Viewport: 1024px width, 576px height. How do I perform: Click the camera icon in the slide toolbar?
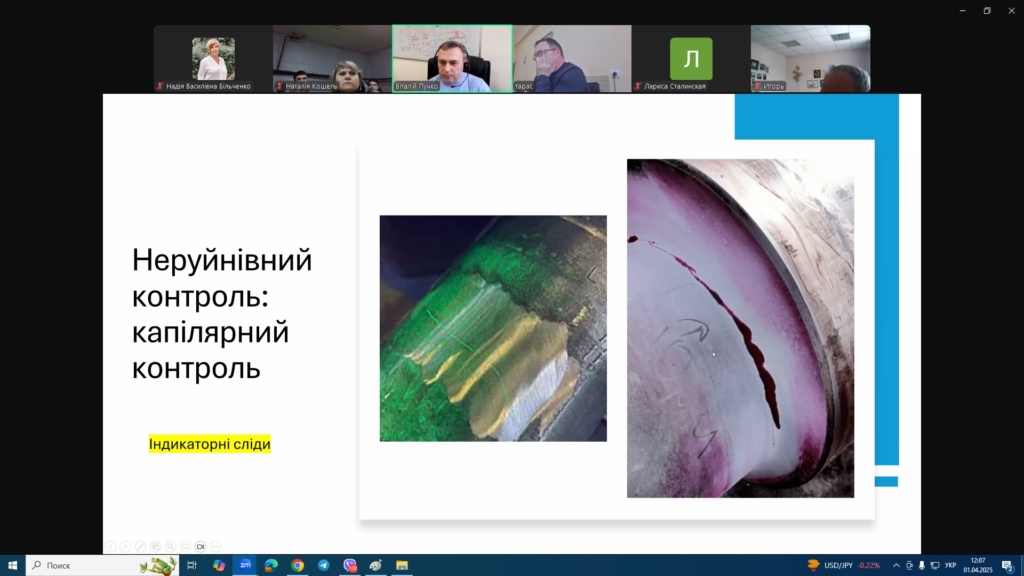point(201,546)
